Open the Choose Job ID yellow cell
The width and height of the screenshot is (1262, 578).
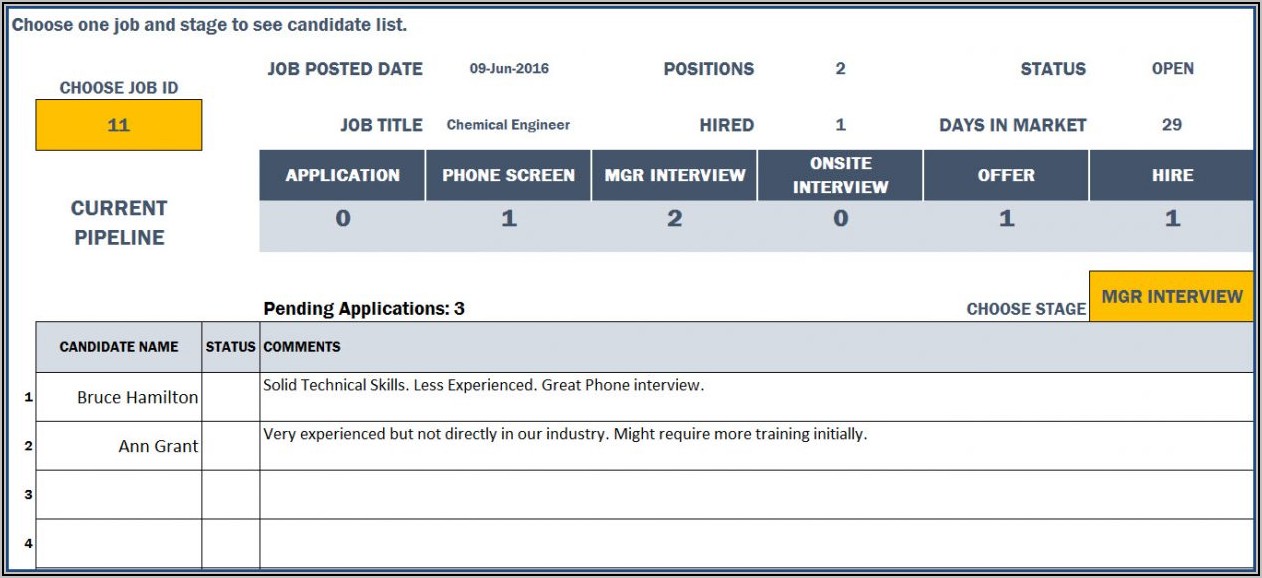pyautogui.click(x=118, y=125)
